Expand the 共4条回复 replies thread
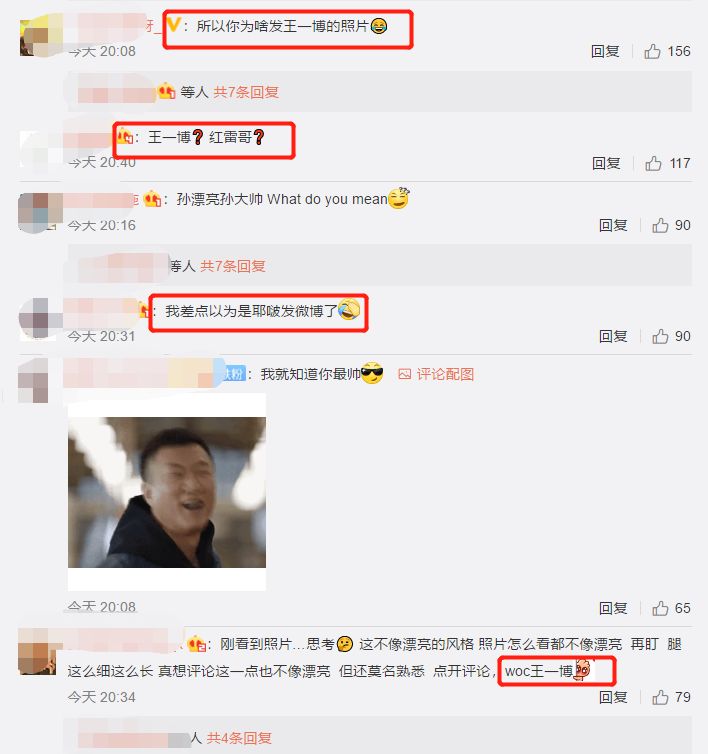The height and width of the screenshot is (754, 708). pyautogui.click(x=239, y=738)
